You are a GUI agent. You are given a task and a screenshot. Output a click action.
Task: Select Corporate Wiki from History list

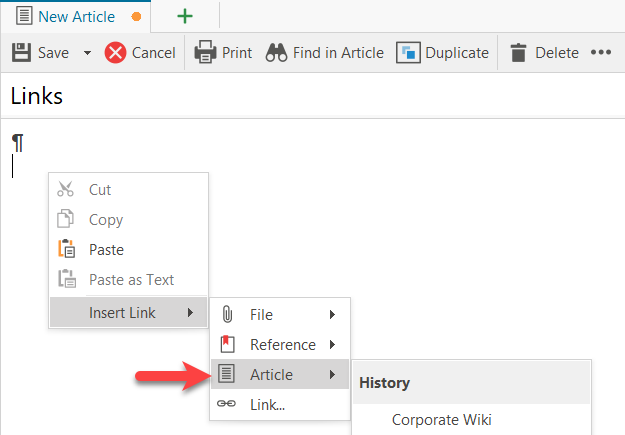click(x=441, y=420)
